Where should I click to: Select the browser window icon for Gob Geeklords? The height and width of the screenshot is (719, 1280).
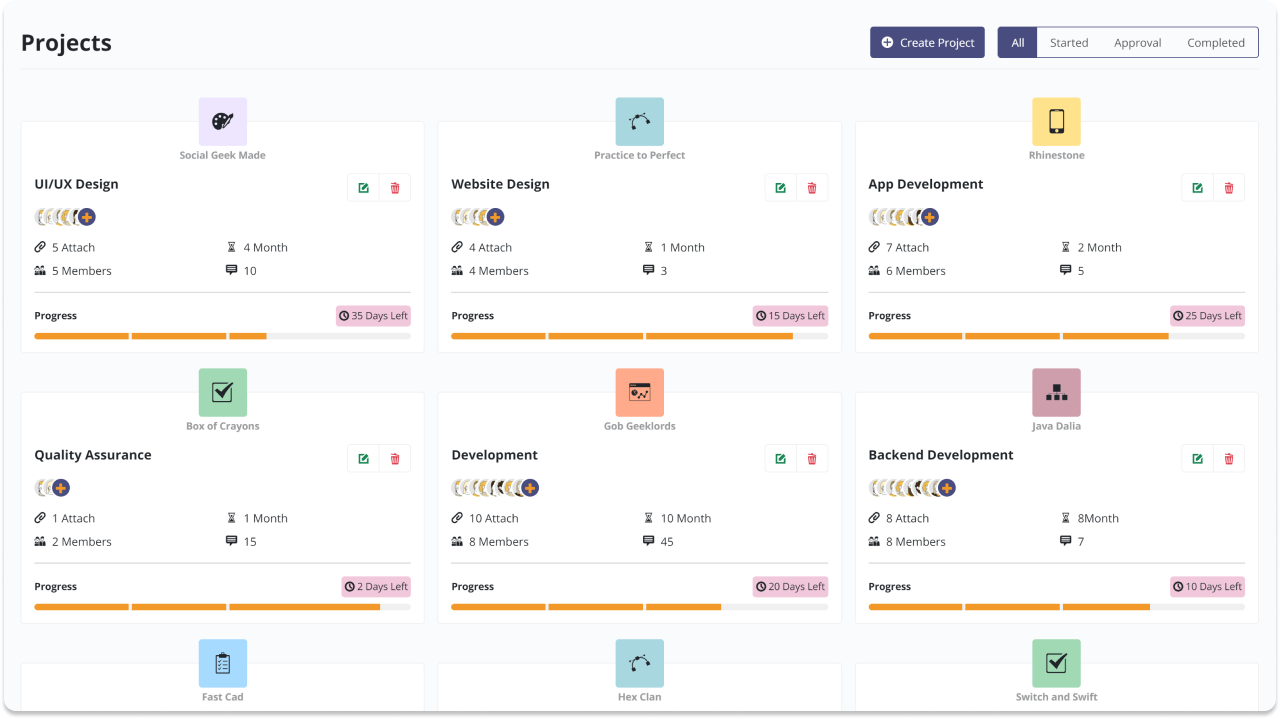click(639, 391)
